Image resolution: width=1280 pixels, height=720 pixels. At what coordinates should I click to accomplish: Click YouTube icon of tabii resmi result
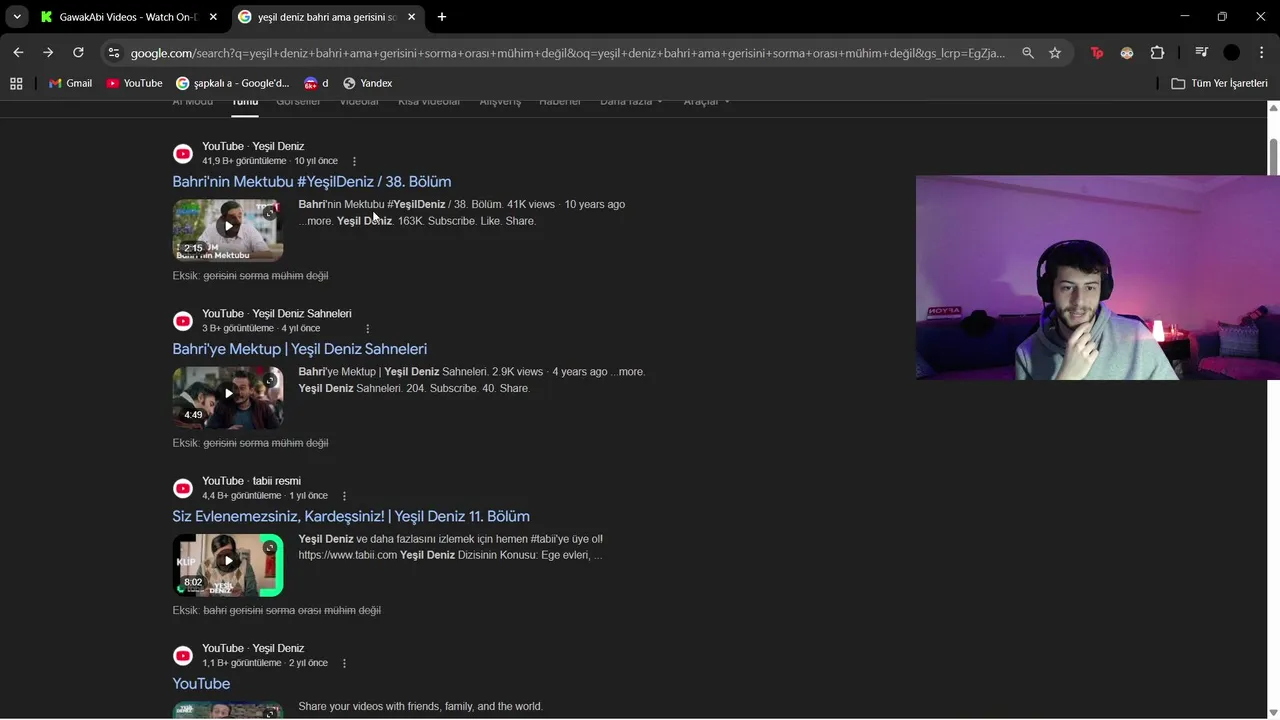coord(183,488)
